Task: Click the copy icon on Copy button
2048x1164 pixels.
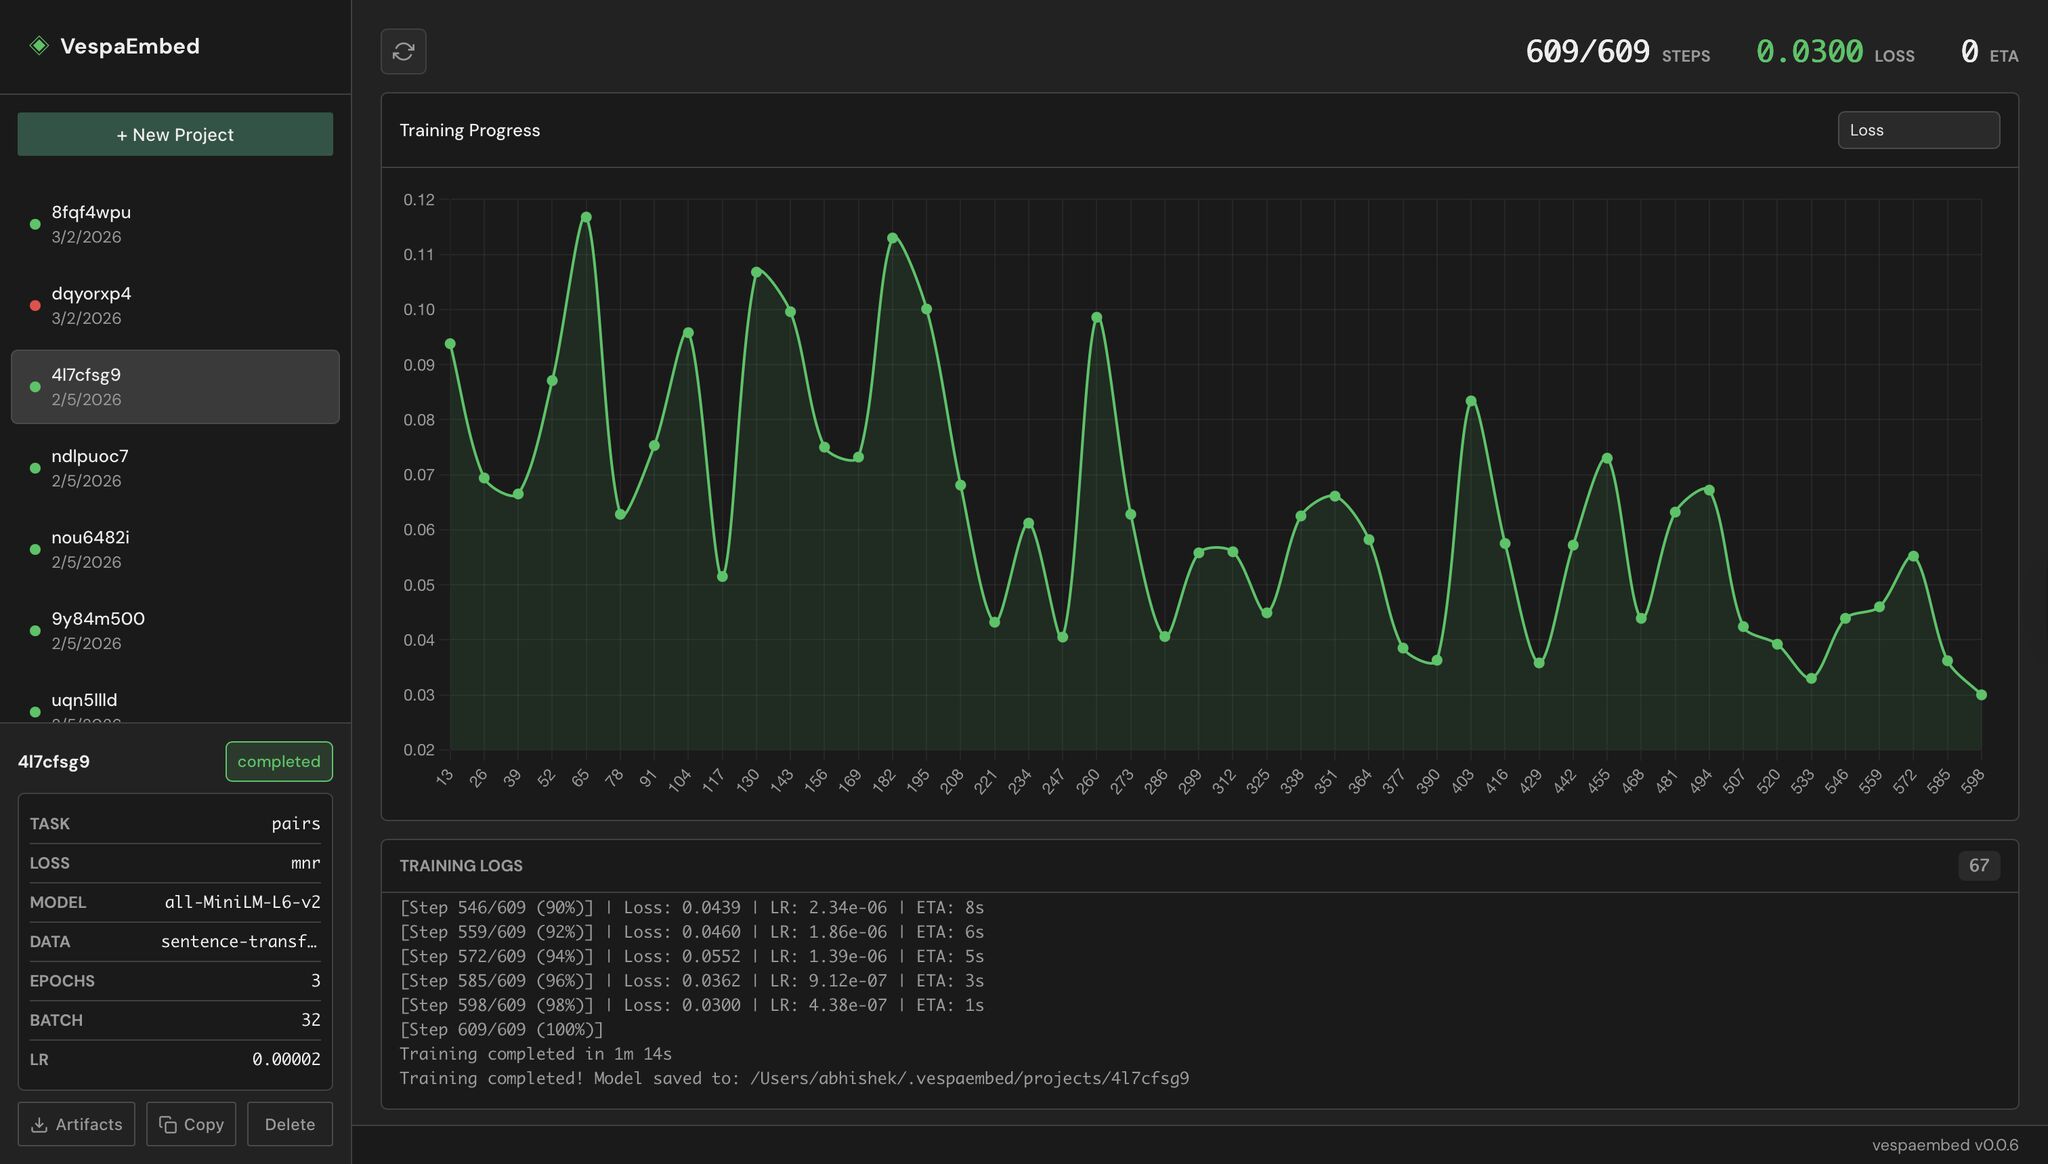Action: [x=168, y=1125]
